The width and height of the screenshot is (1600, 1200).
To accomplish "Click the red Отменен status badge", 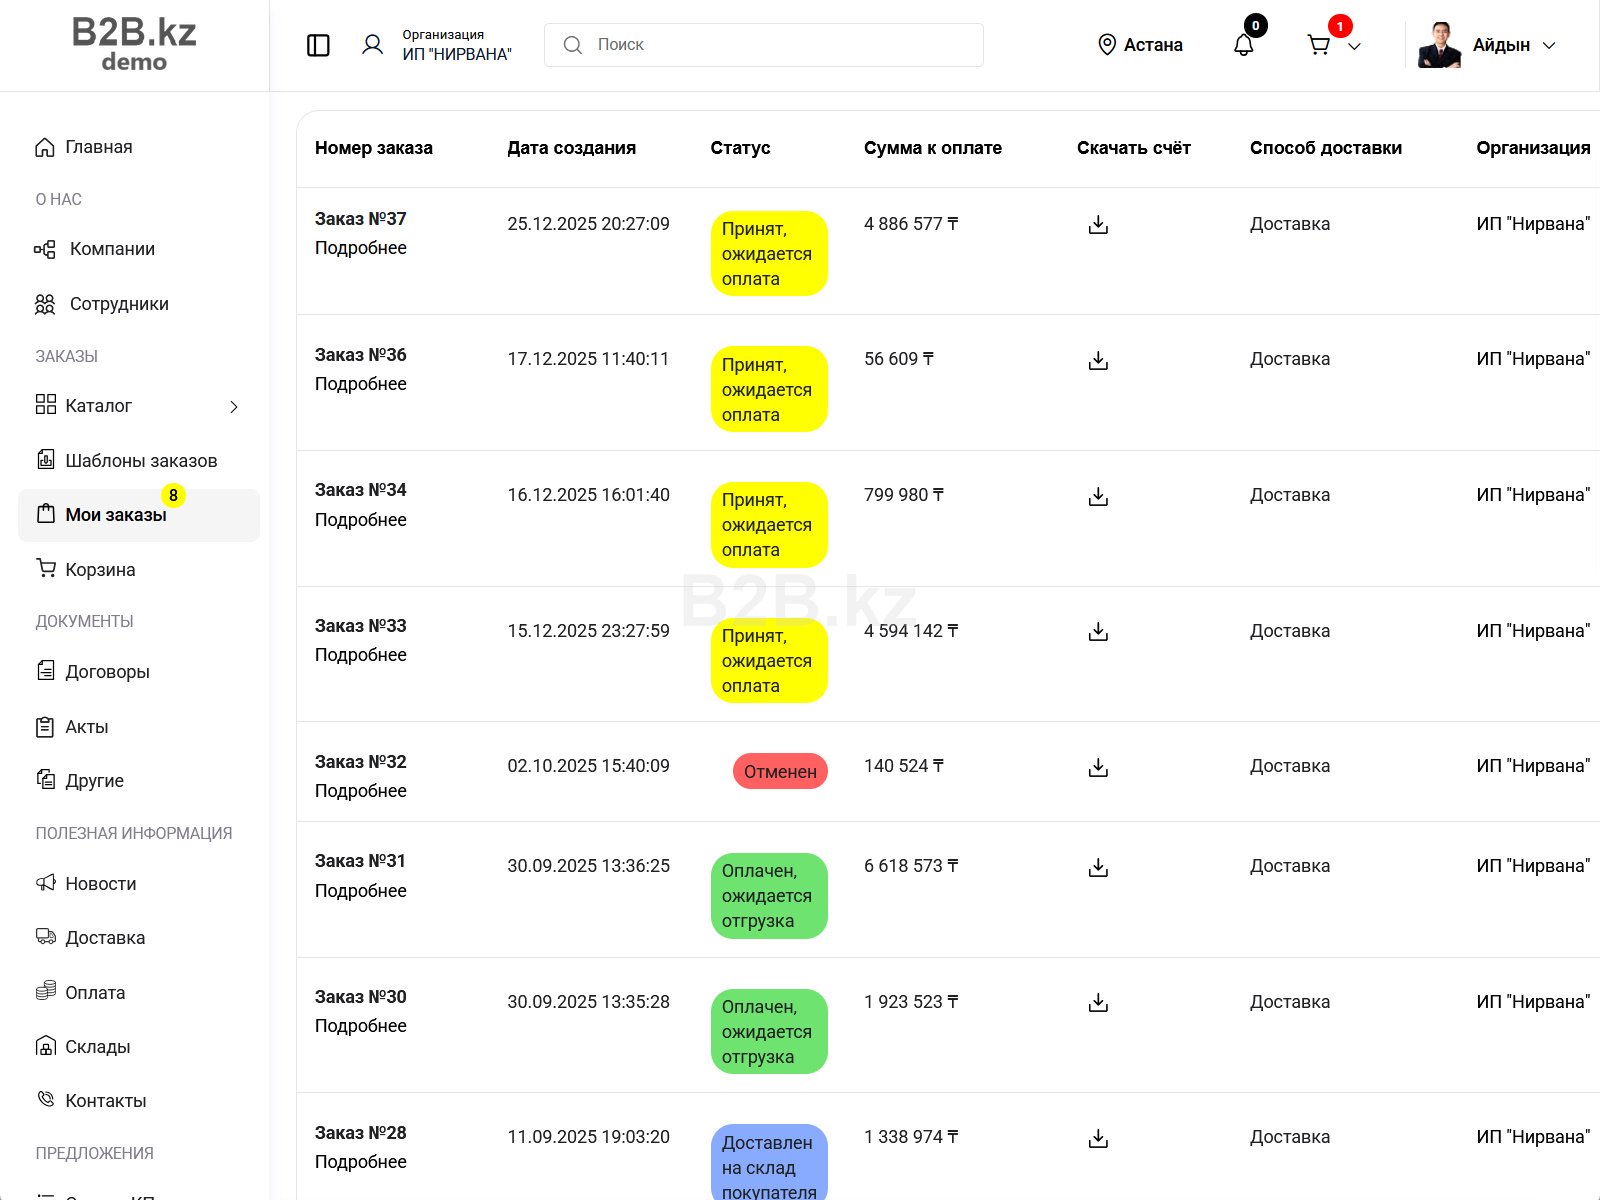I will 780,771.
